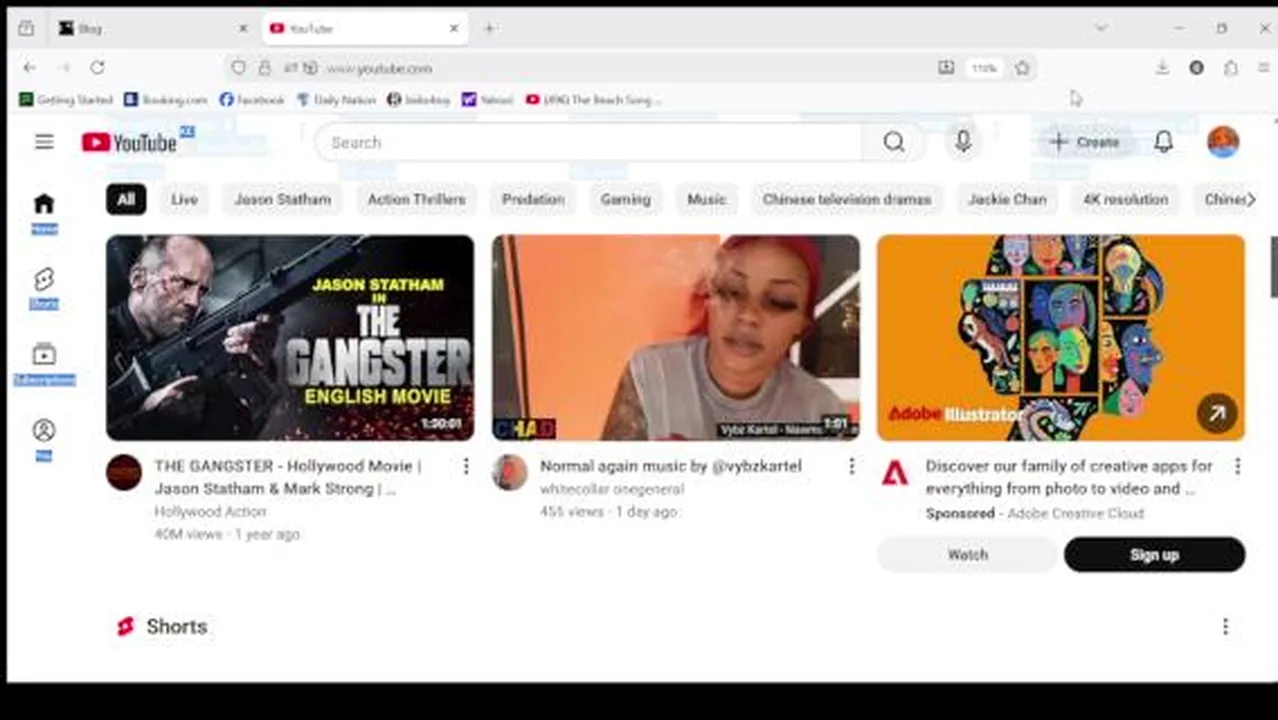
Task: Open YouTube notifications bell
Action: [x=1163, y=142]
